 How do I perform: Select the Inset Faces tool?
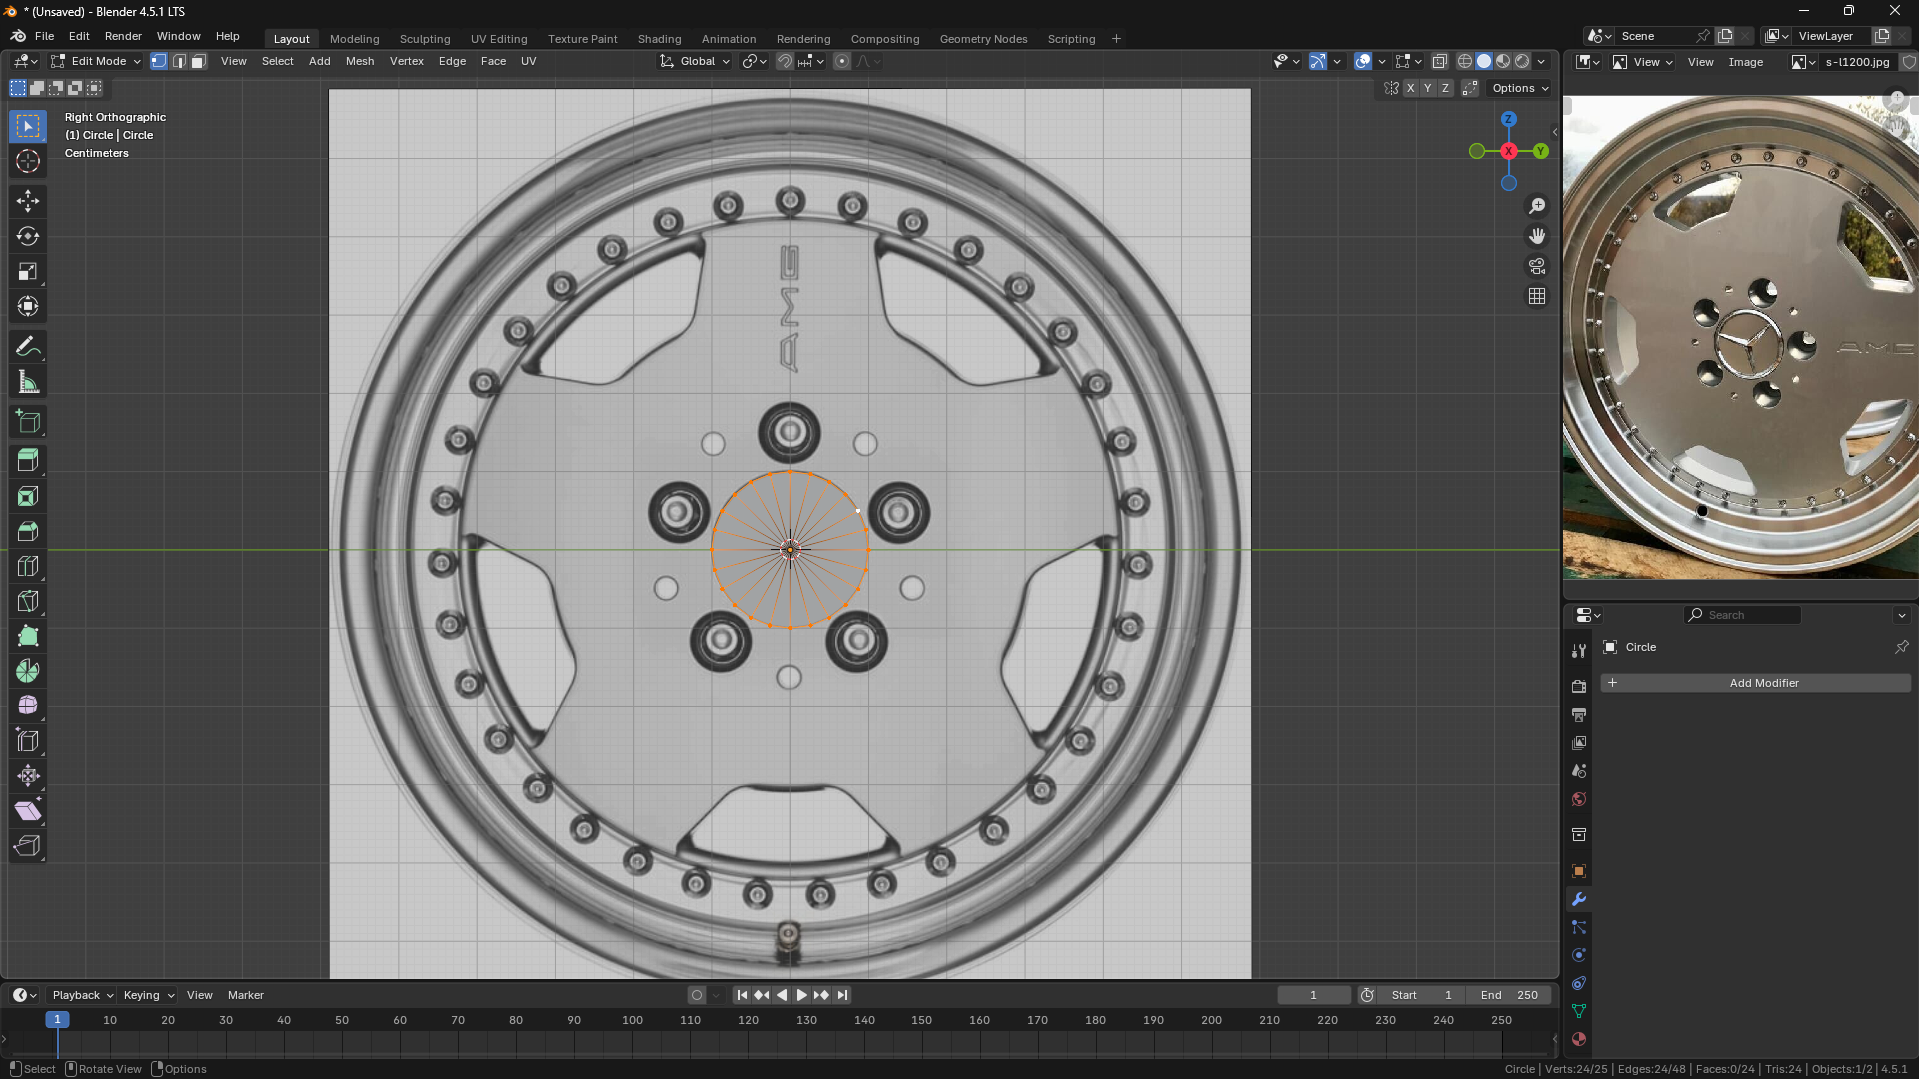(x=28, y=496)
